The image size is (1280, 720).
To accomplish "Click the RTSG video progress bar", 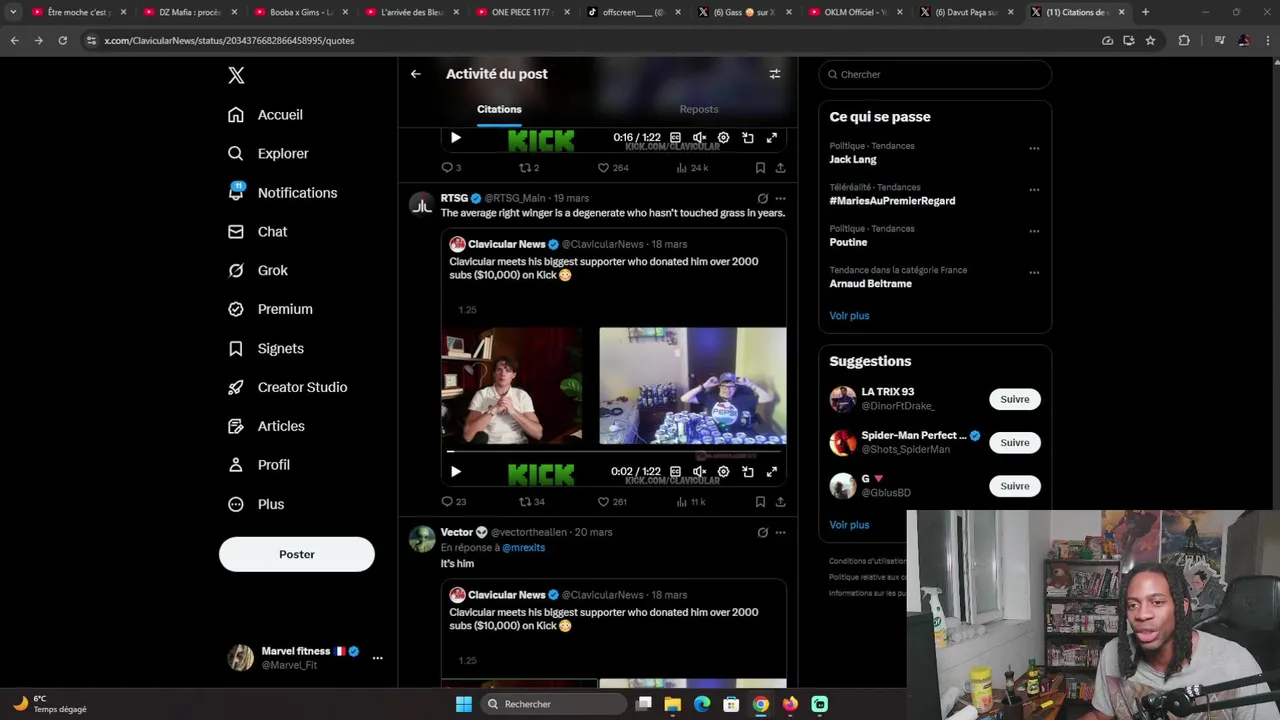I will coord(614,452).
